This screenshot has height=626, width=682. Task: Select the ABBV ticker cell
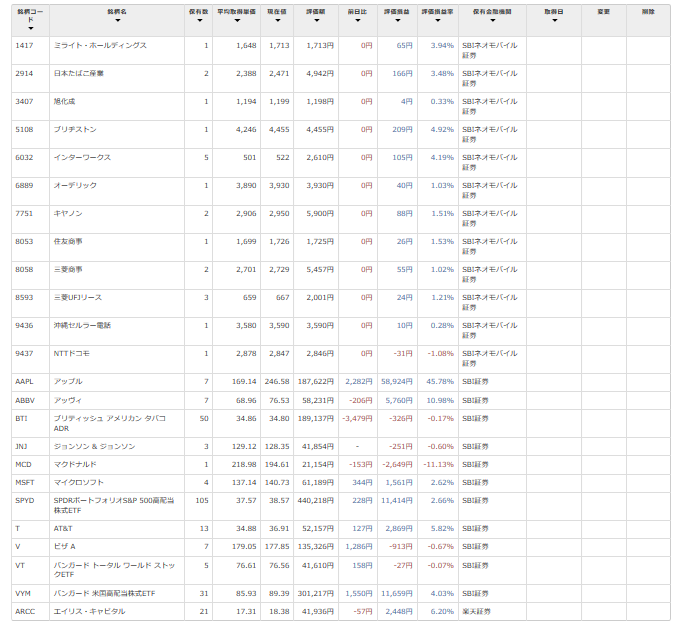pyautogui.click(x=25, y=400)
